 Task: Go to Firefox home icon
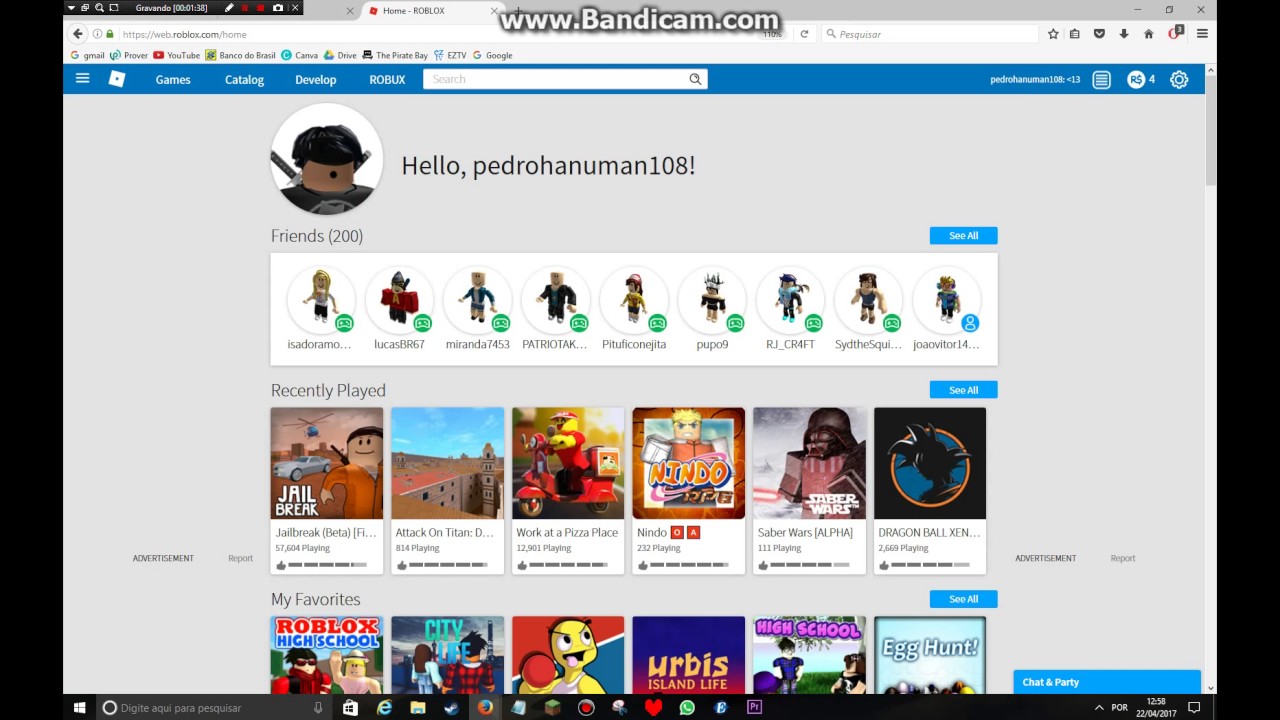click(1148, 34)
